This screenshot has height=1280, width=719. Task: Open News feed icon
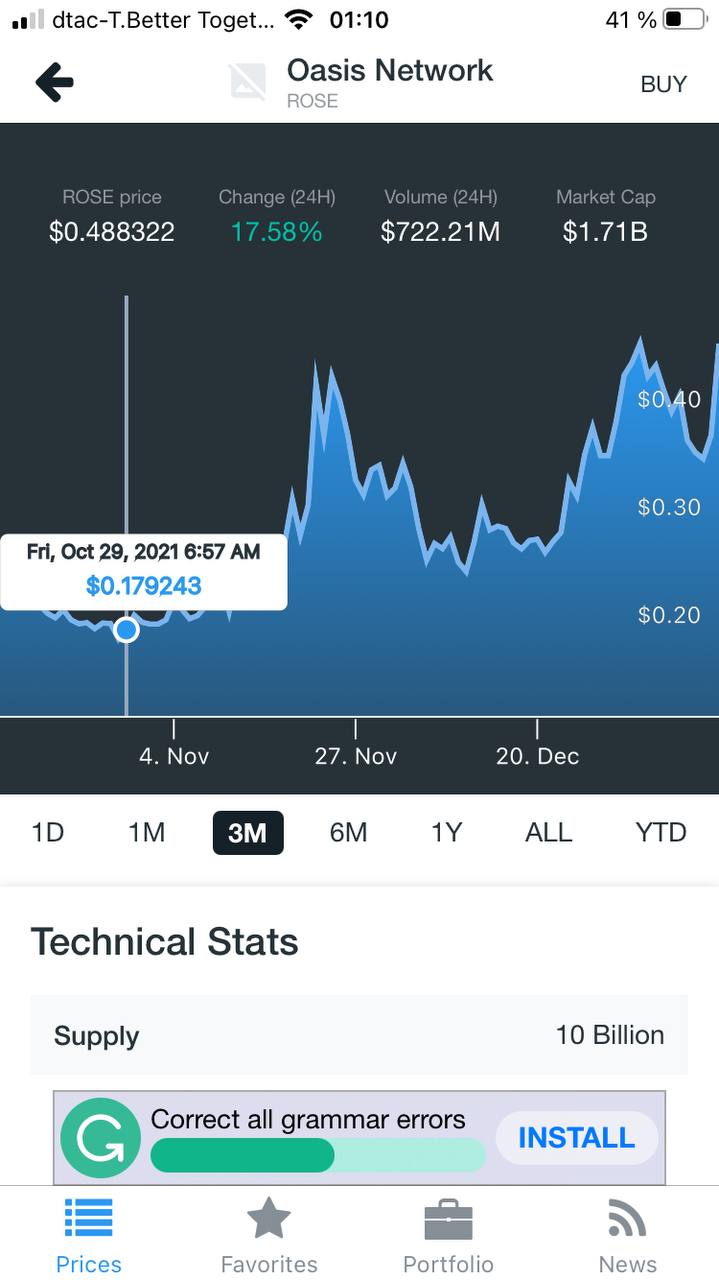(627, 1220)
